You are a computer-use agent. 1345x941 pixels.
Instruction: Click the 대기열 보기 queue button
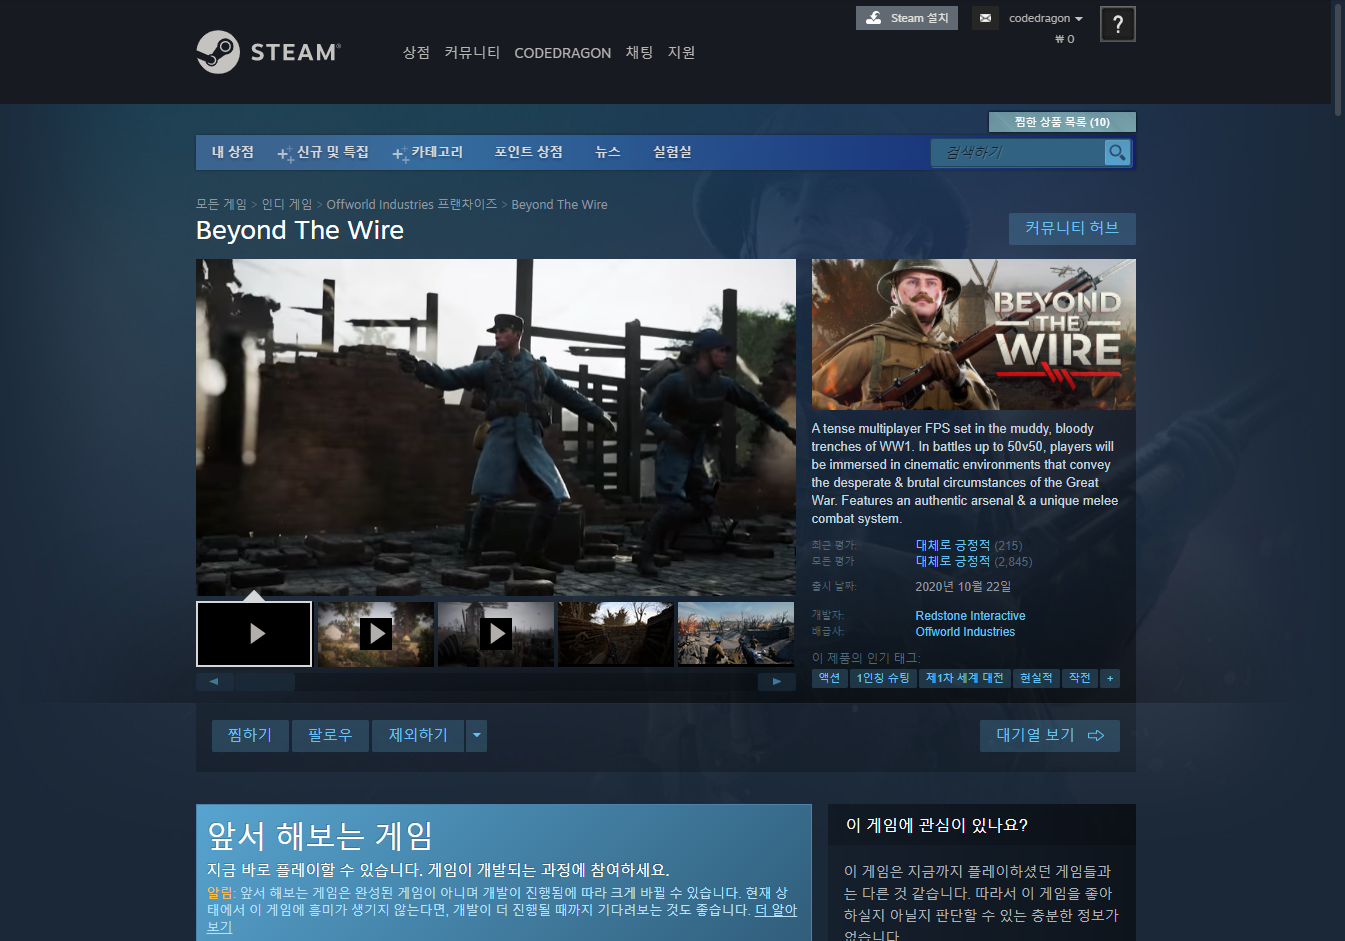click(x=1049, y=736)
